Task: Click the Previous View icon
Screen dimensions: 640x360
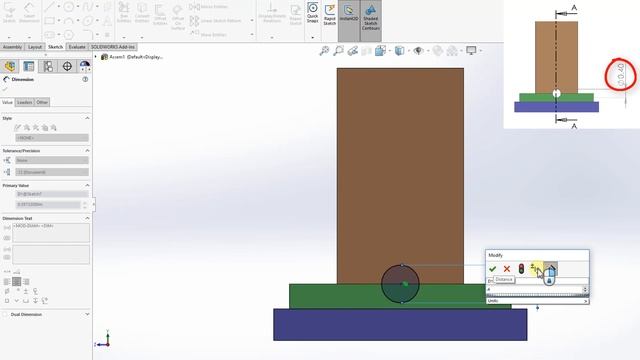Action: click(353, 51)
